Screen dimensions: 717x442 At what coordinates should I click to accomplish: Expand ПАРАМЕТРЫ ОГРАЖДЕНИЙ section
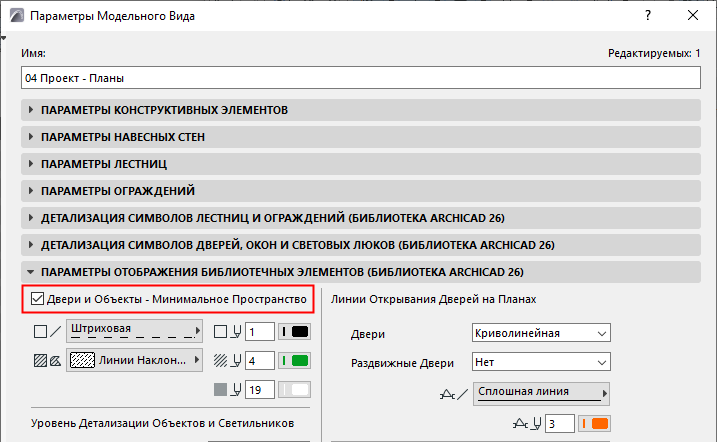tap(360, 191)
